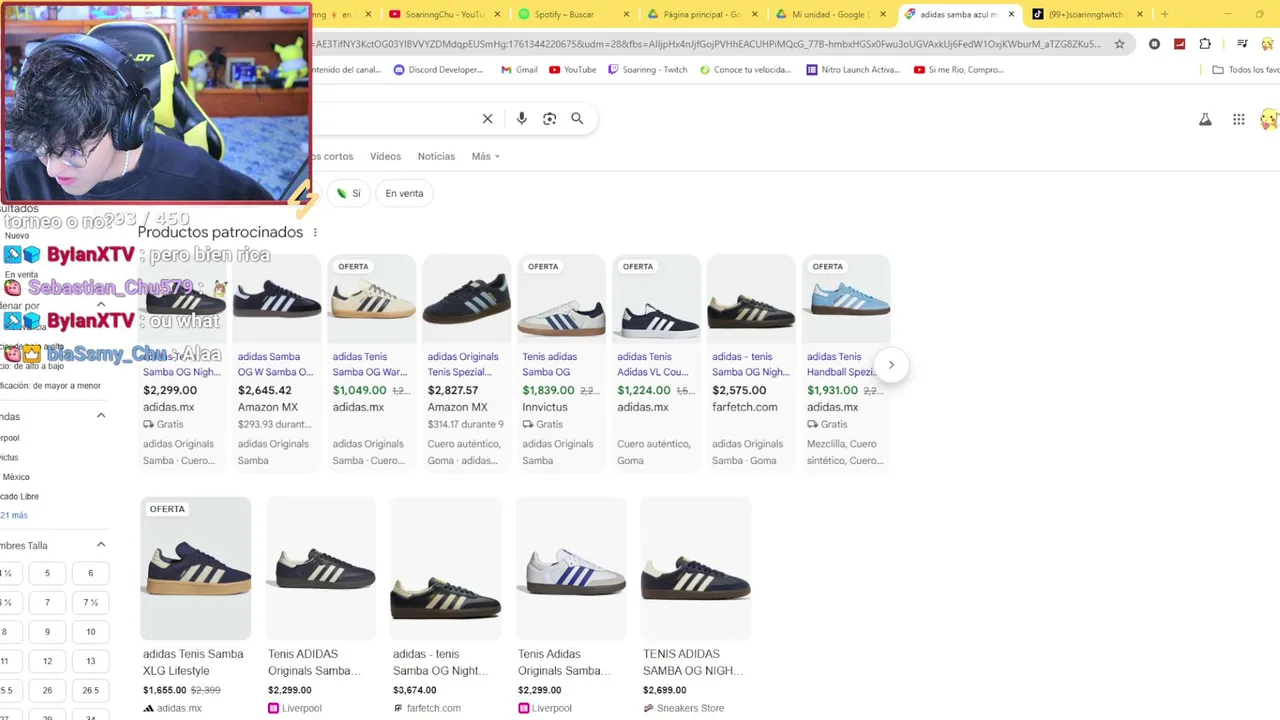This screenshot has height=720, width=1280.
Task: Click the round dark extension icon
Action: click(1154, 44)
